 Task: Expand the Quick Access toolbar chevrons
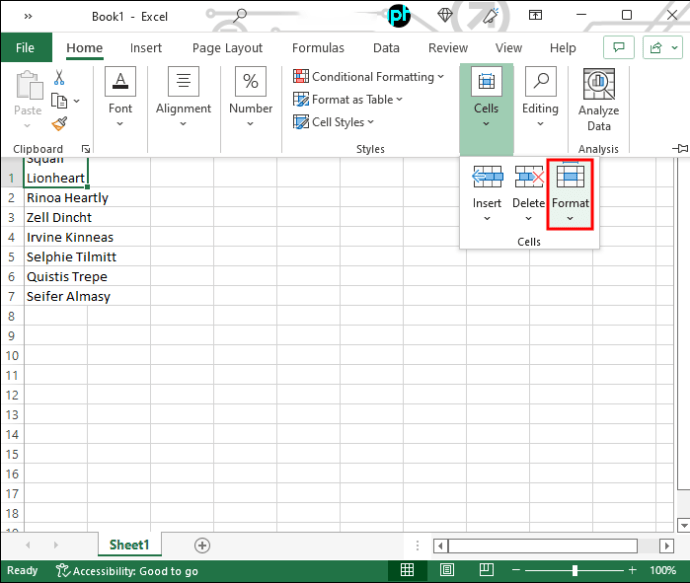[28, 16]
